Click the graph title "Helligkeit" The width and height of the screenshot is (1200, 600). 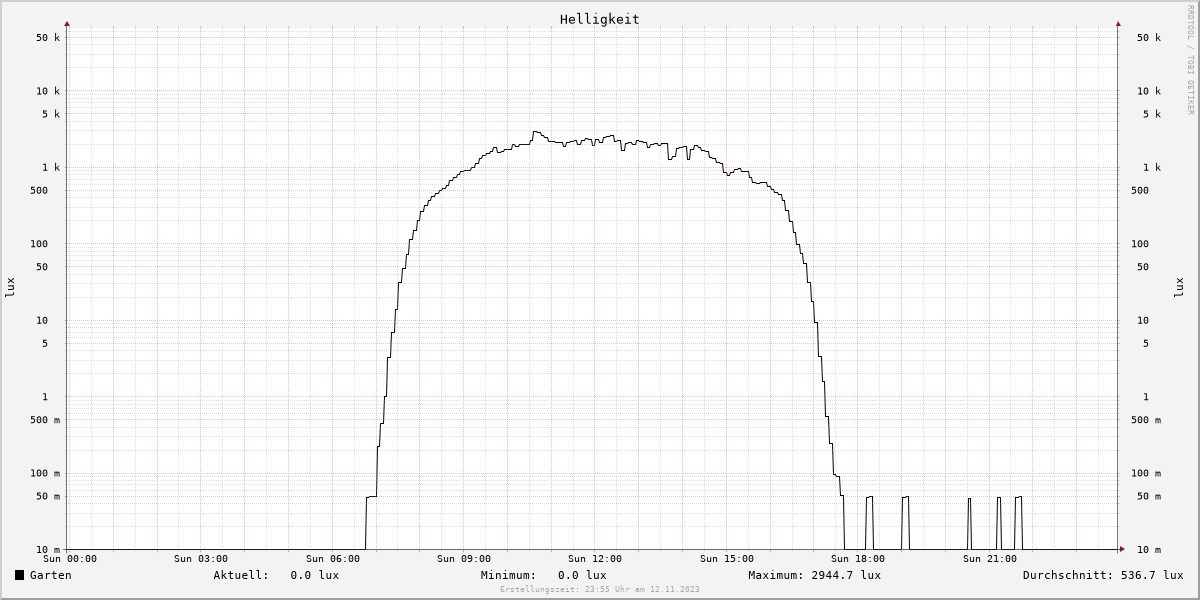(x=600, y=19)
